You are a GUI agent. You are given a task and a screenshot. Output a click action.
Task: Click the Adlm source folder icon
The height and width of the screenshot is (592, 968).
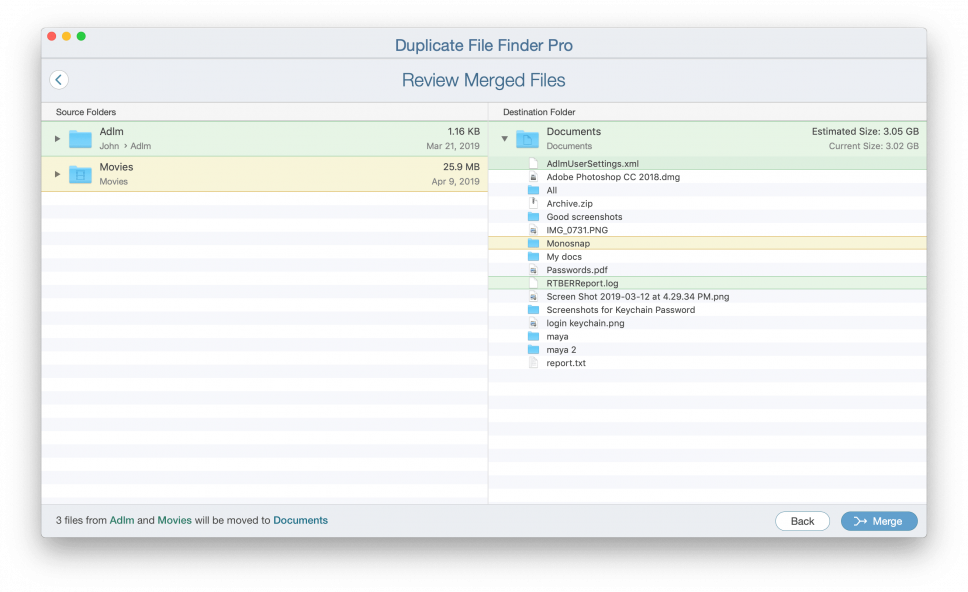pos(79,137)
